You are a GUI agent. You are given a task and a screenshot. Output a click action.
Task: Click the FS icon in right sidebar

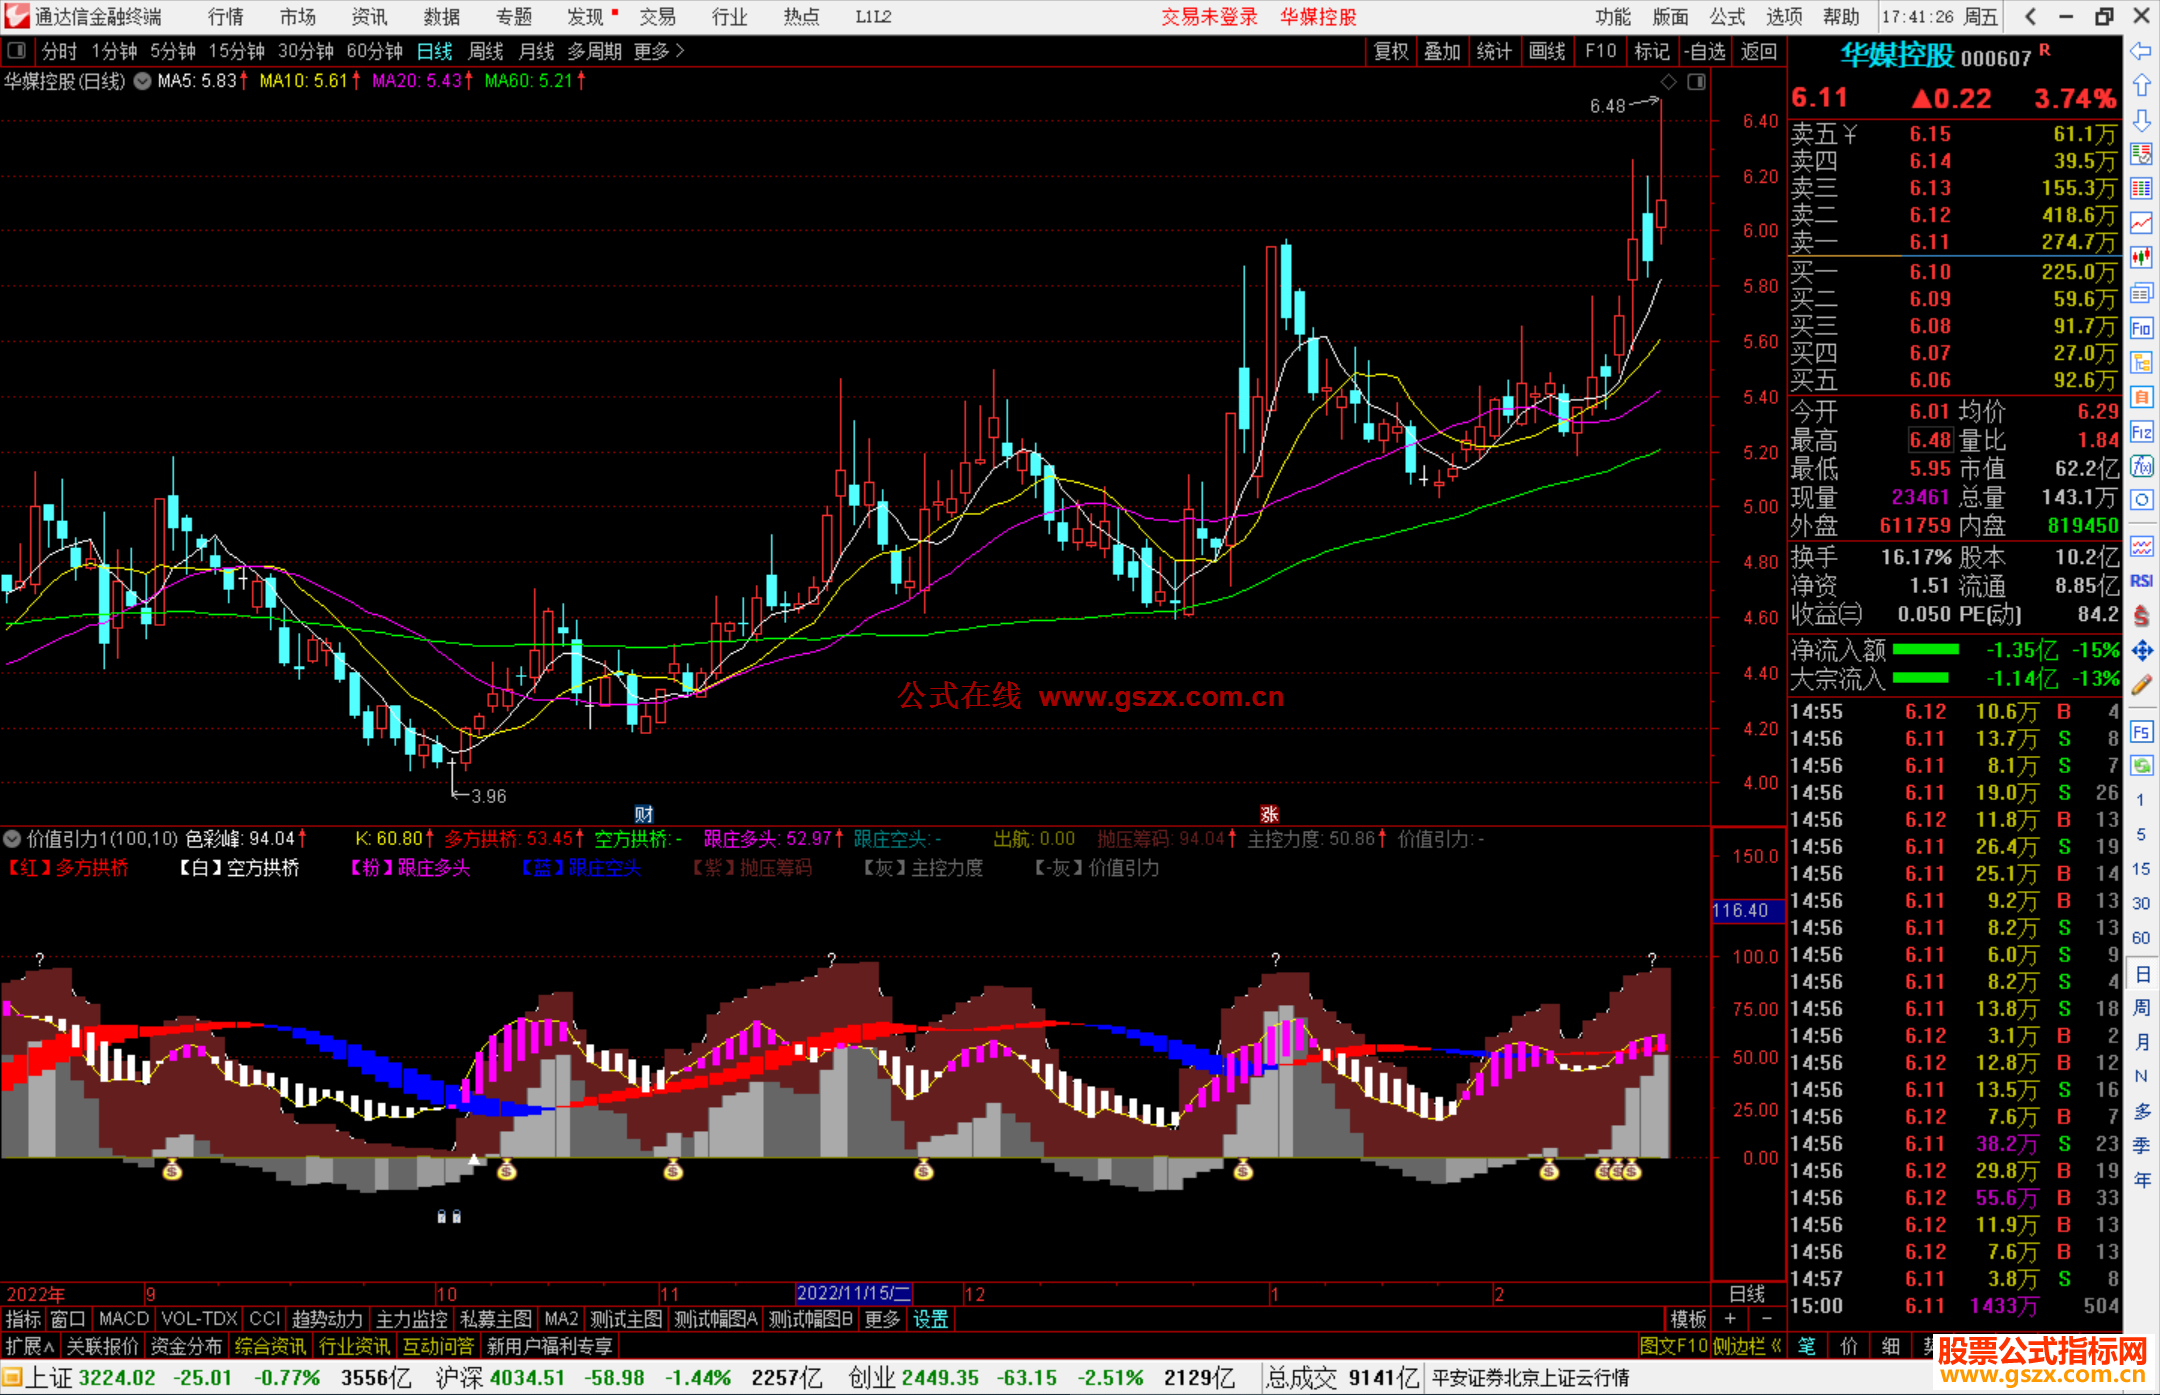(2141, 732)
